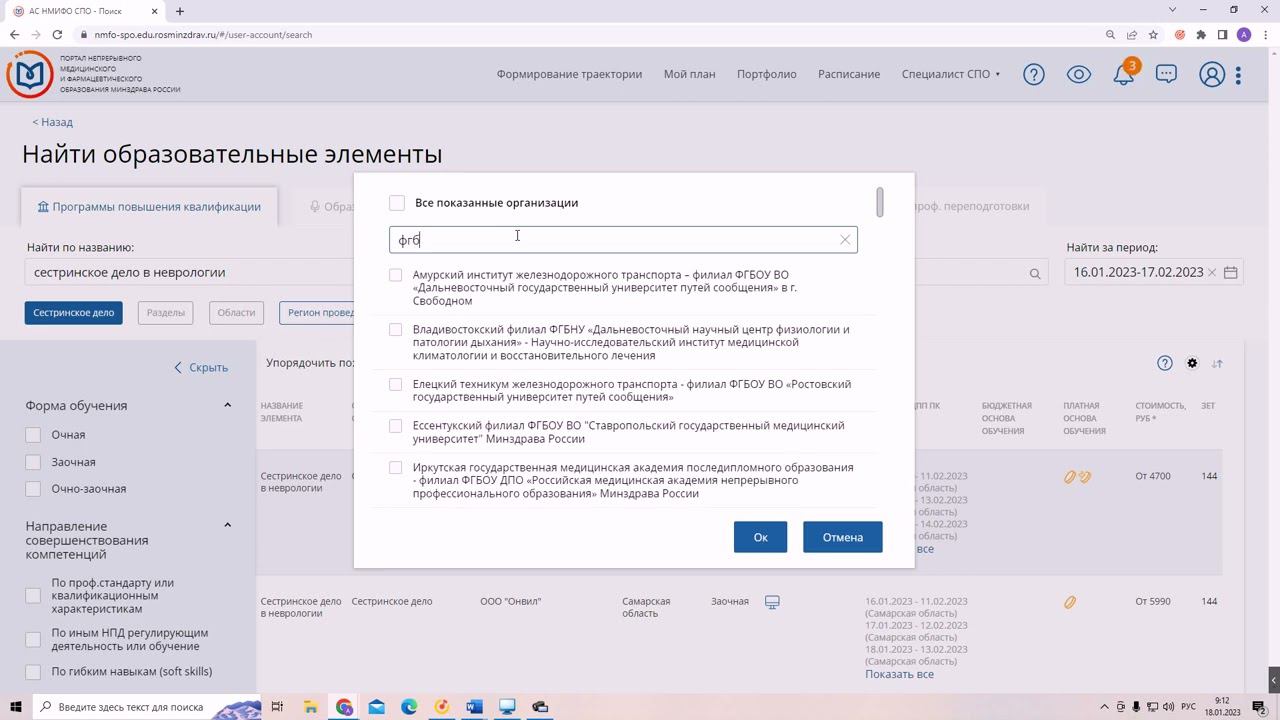
Task: Check Елецкий техникум железнодорожного транспорта organization
Action: click(x=396, y=384)
